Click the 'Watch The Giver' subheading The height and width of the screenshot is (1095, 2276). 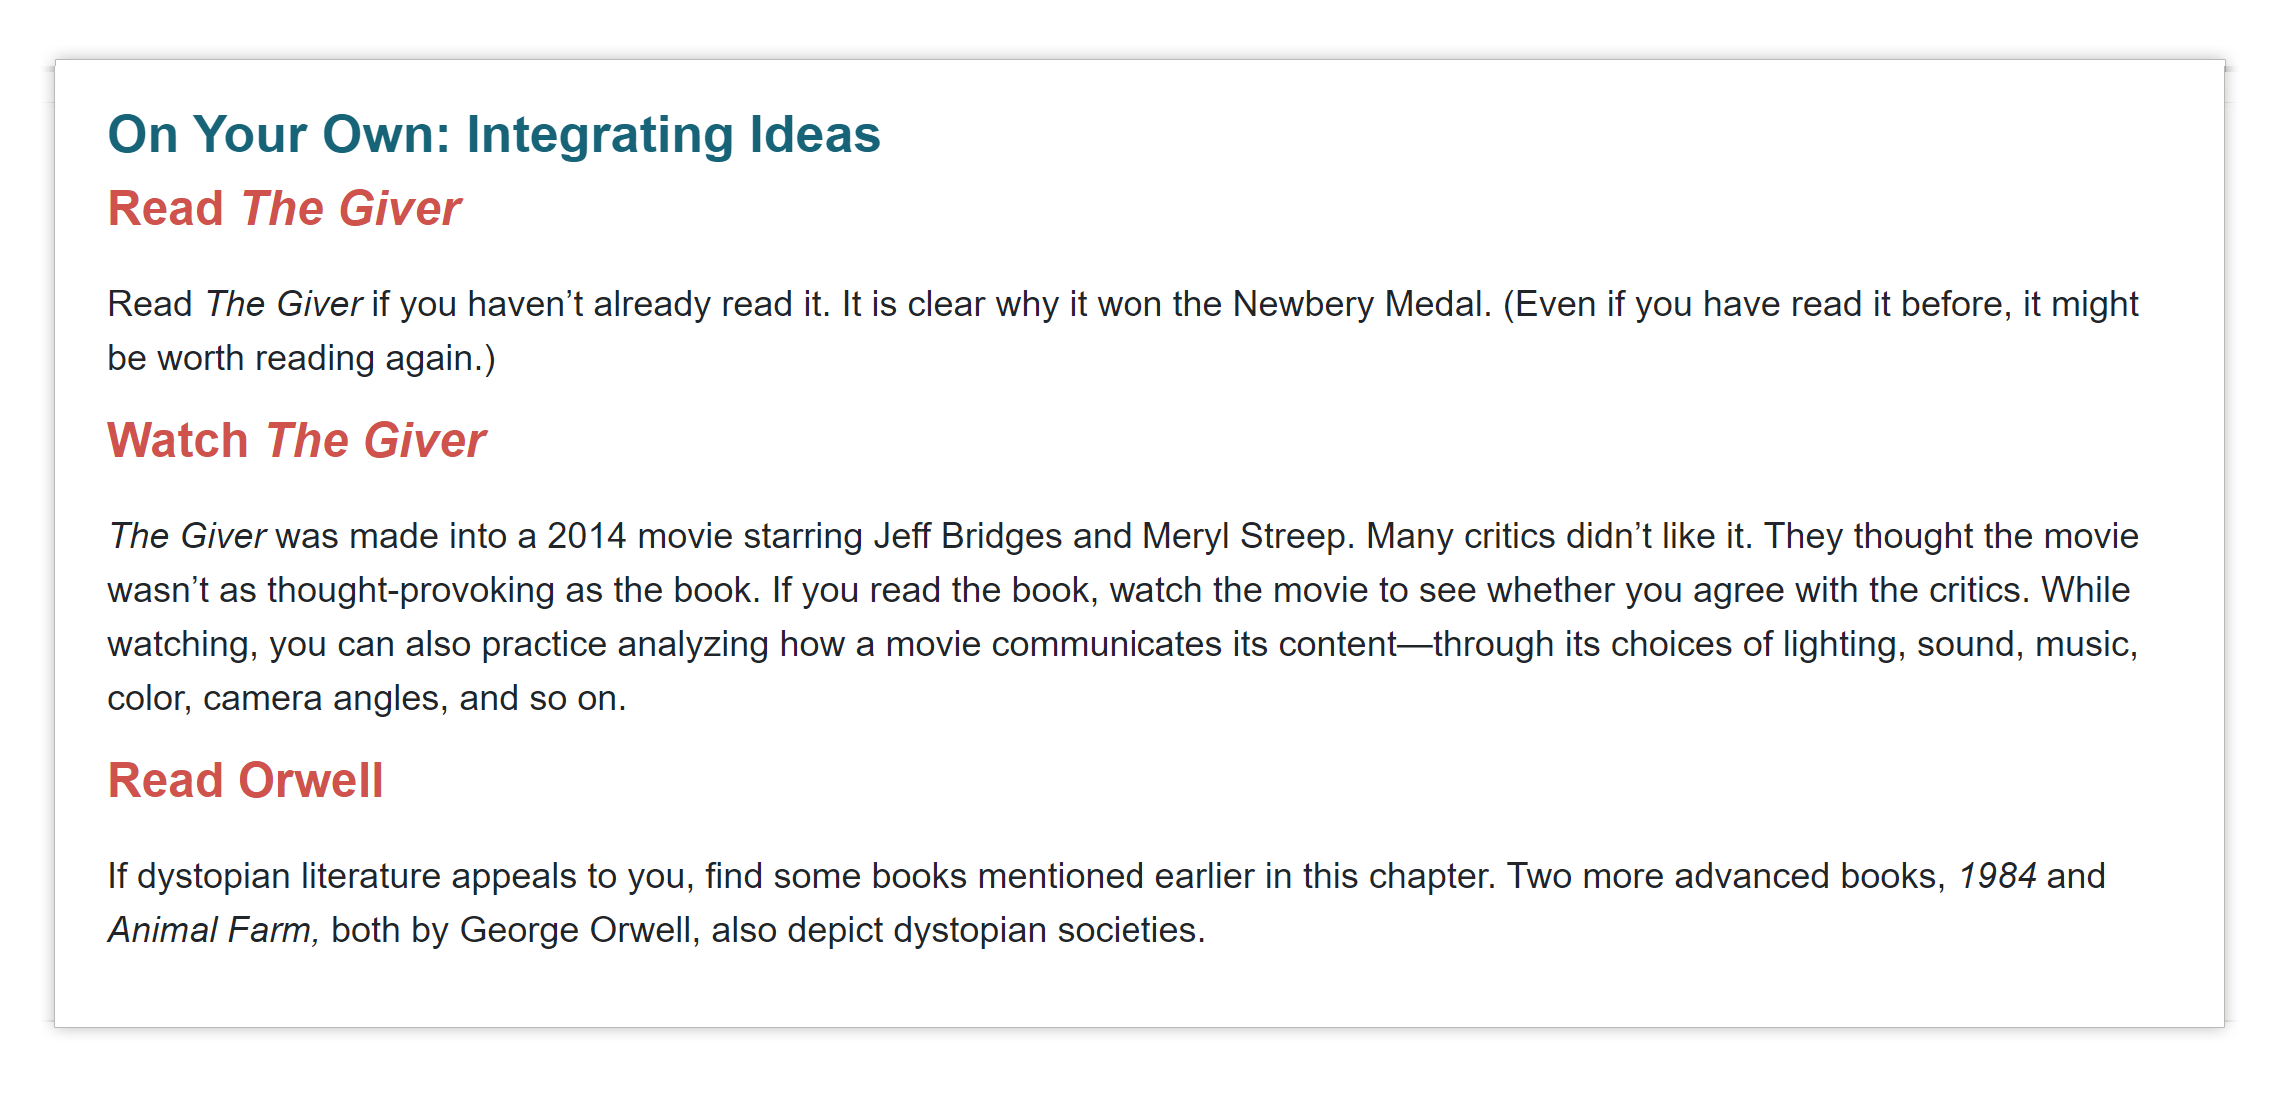(296, 440)
